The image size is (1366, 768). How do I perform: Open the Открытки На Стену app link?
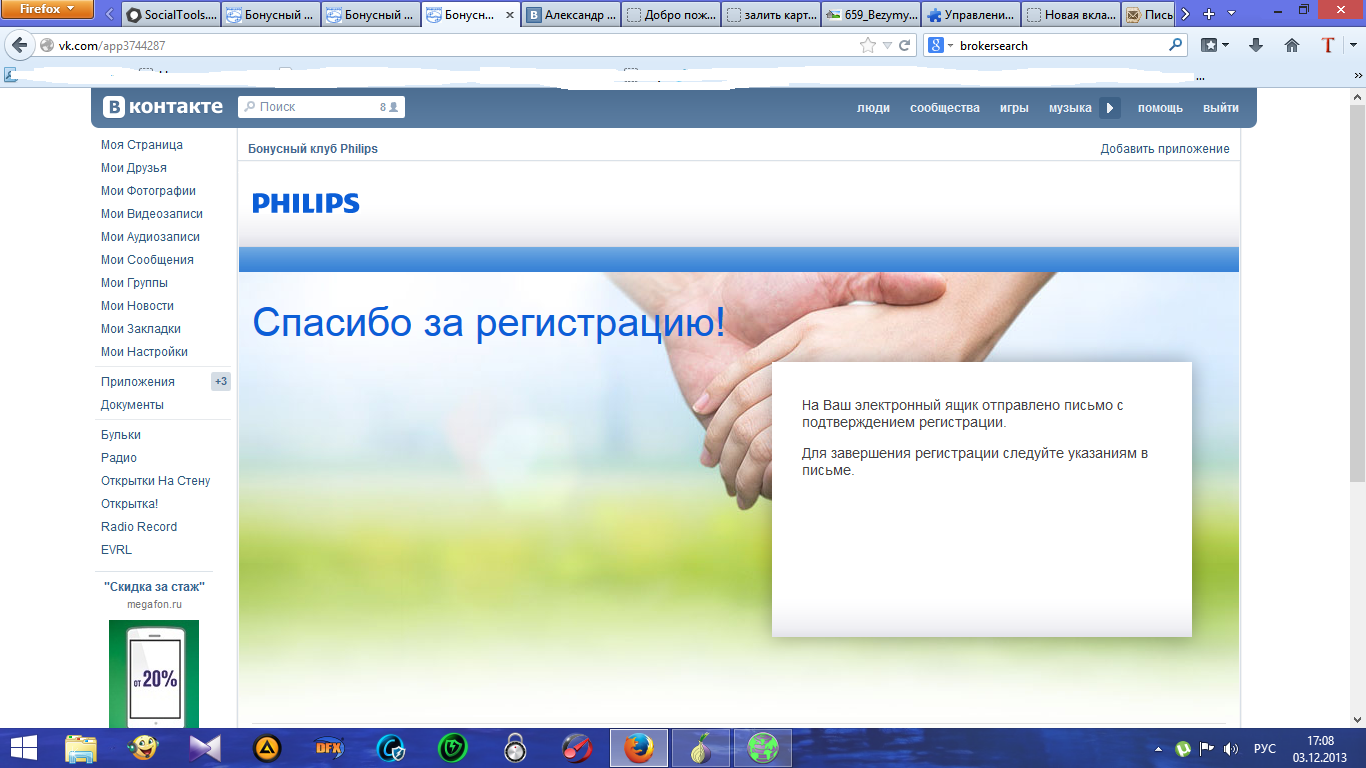click(x=155, y=481)
